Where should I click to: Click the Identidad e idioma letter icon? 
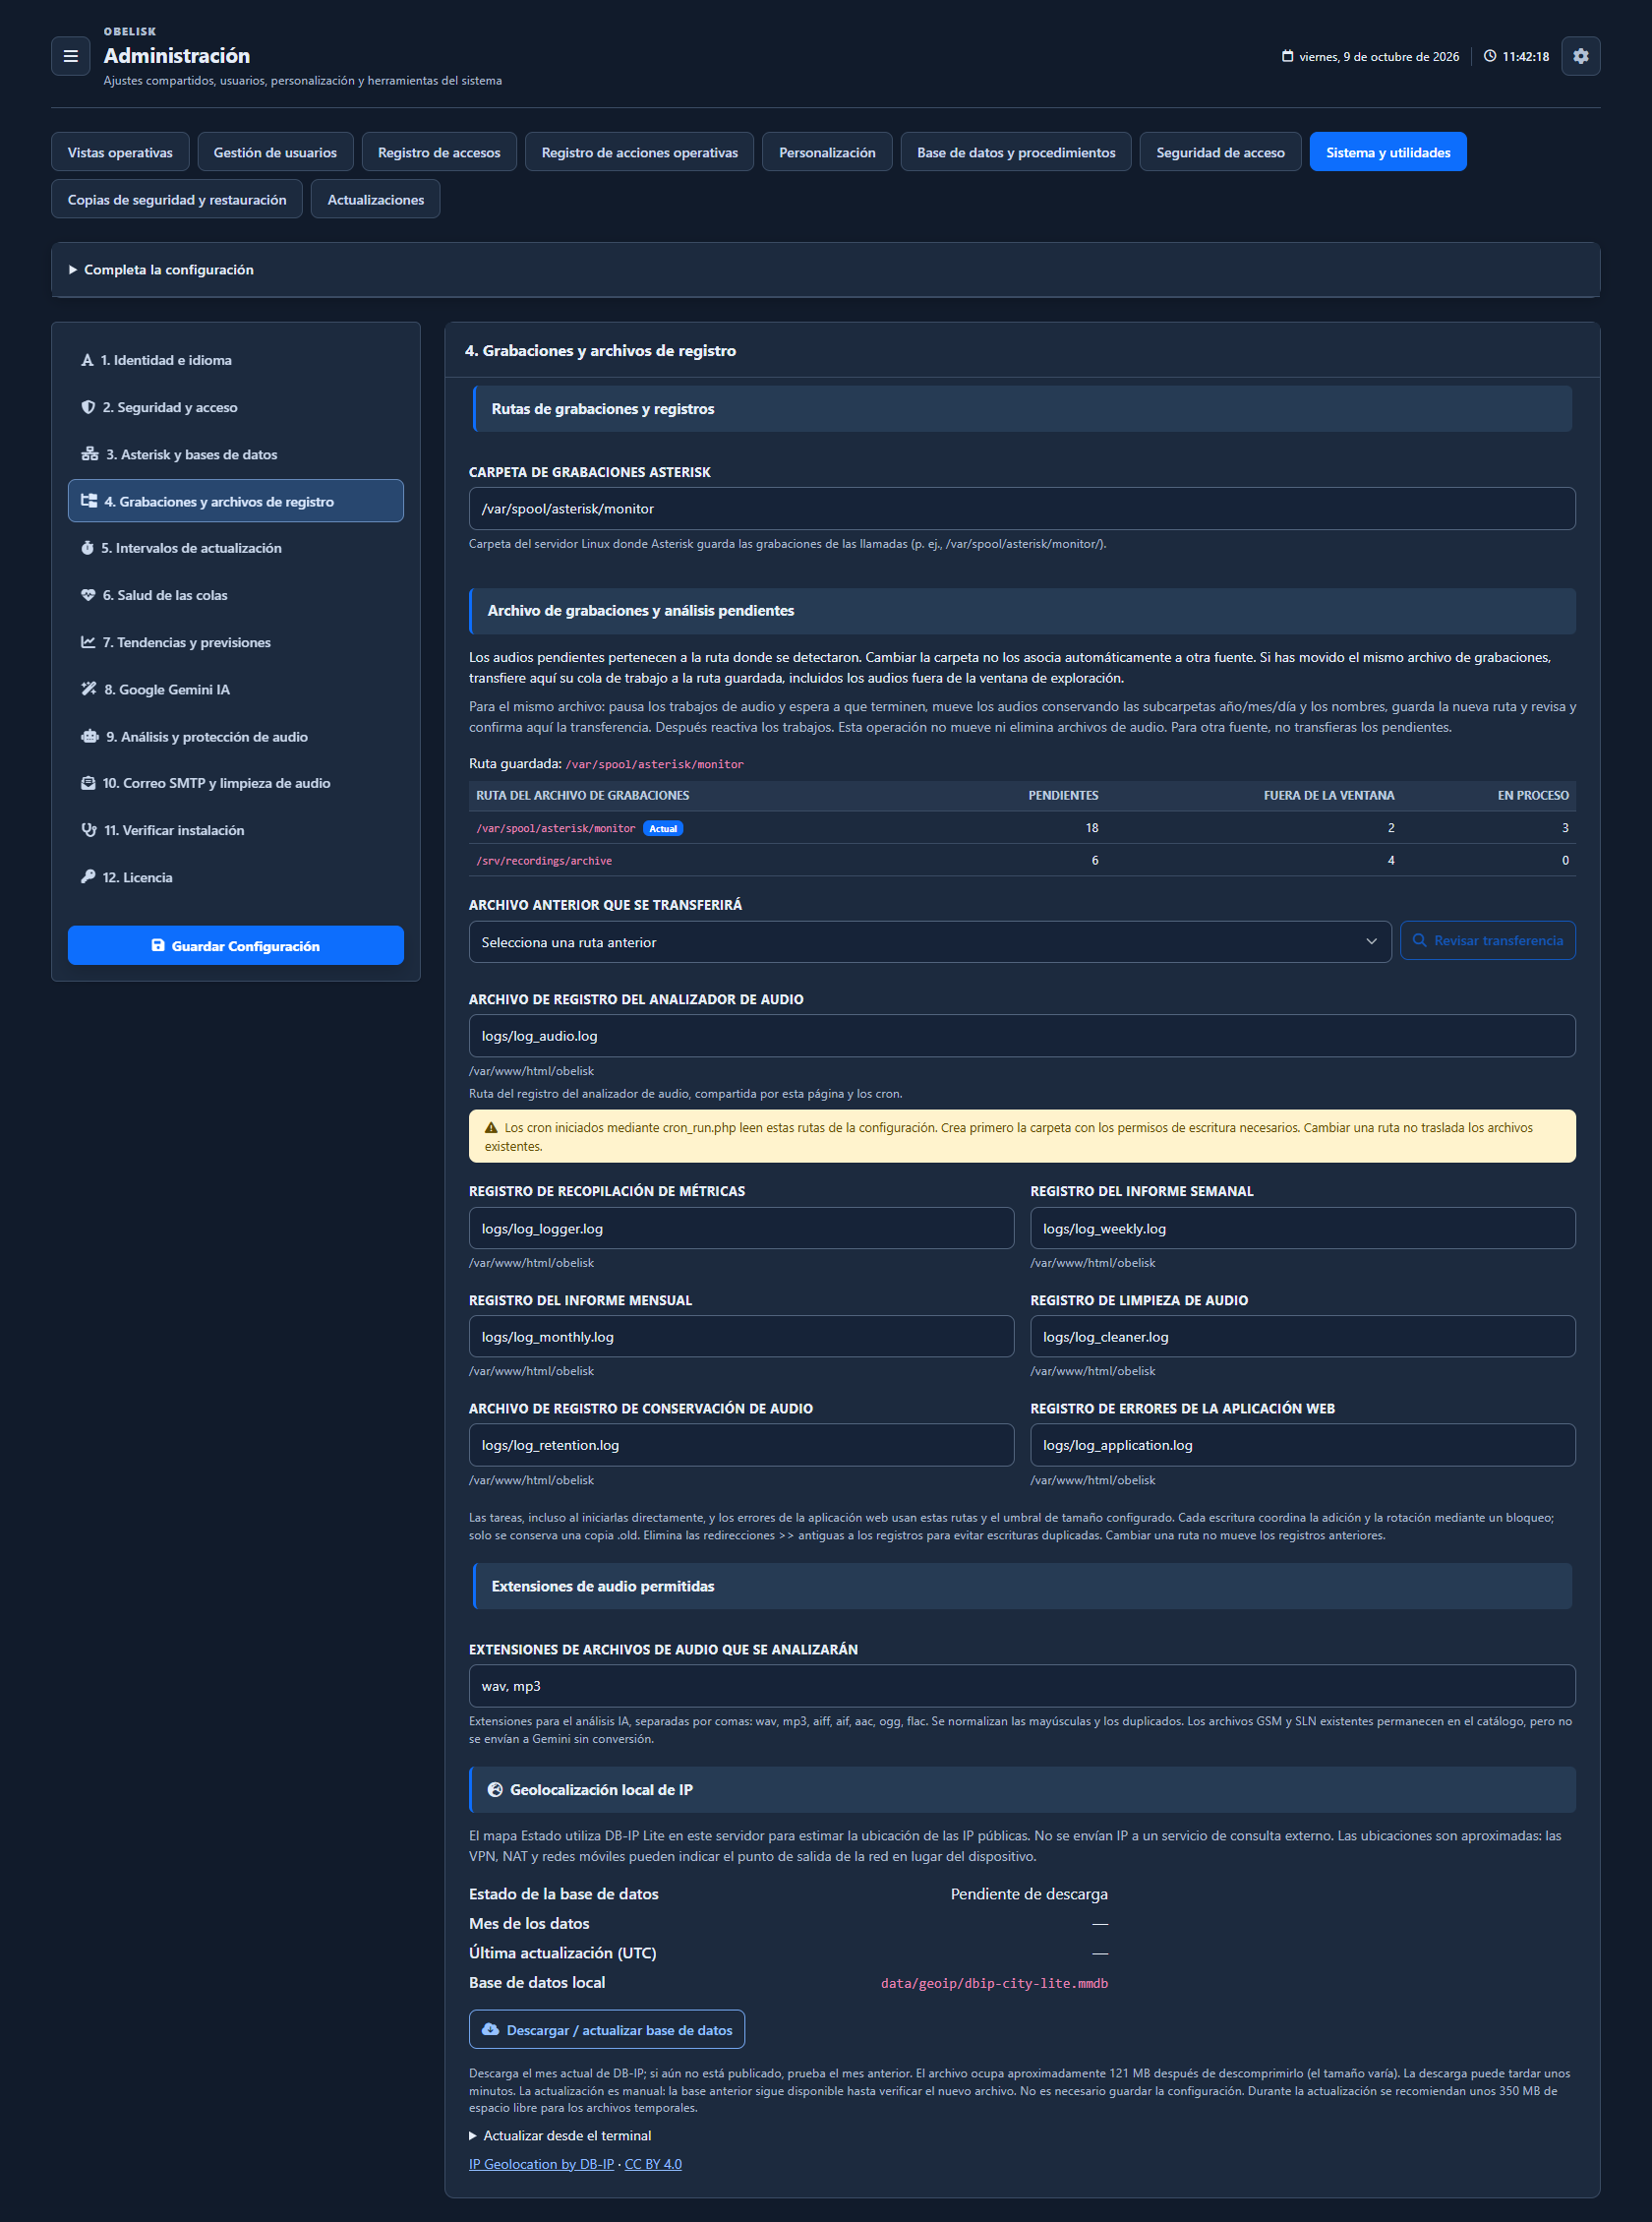87,360
